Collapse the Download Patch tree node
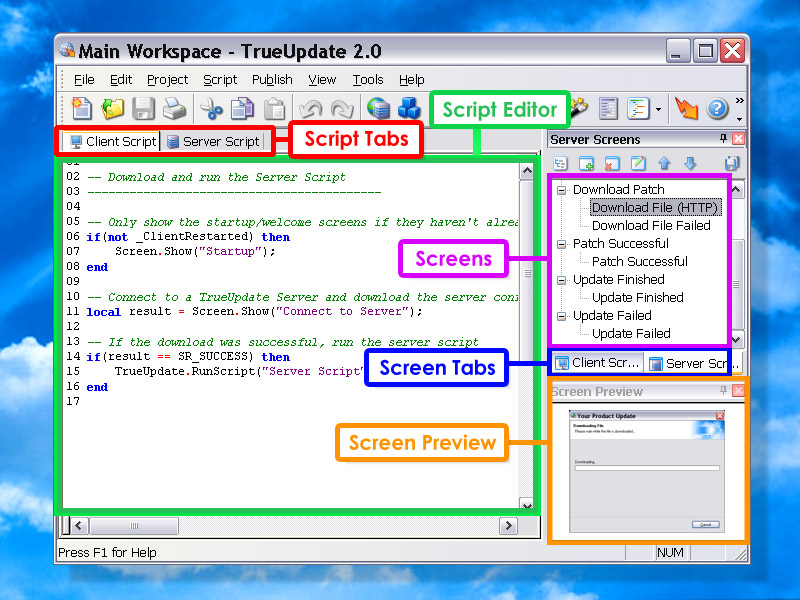The image size is (800, 600). [561, 190]
